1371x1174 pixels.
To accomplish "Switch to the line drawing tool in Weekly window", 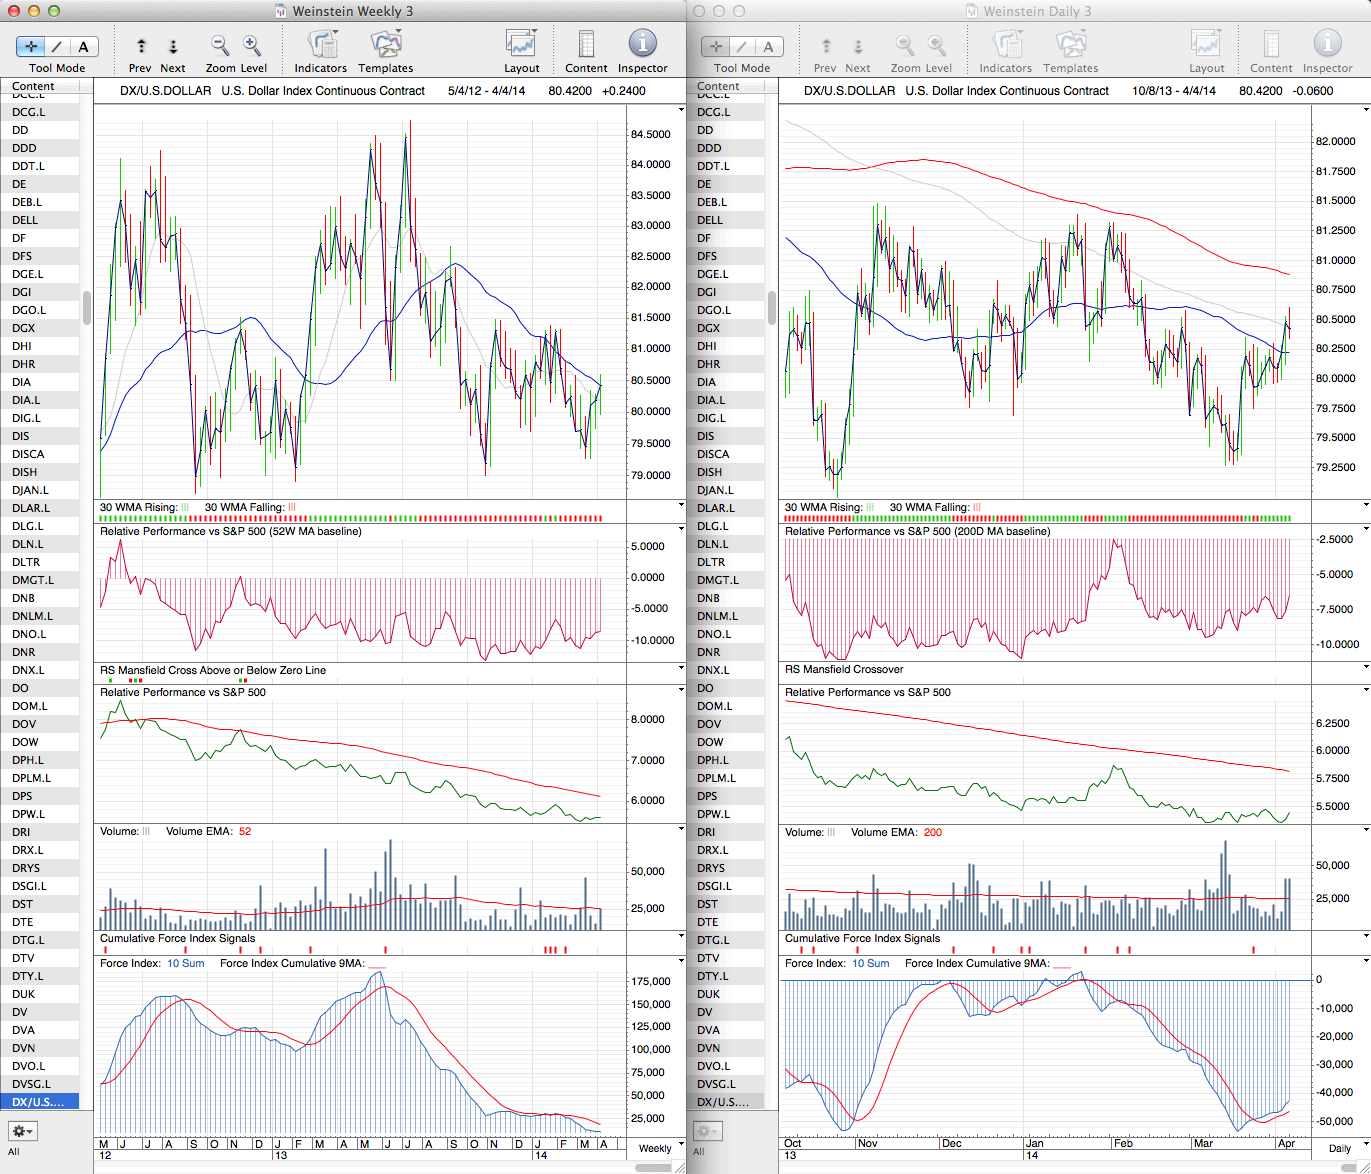I will tap(57, 46).
